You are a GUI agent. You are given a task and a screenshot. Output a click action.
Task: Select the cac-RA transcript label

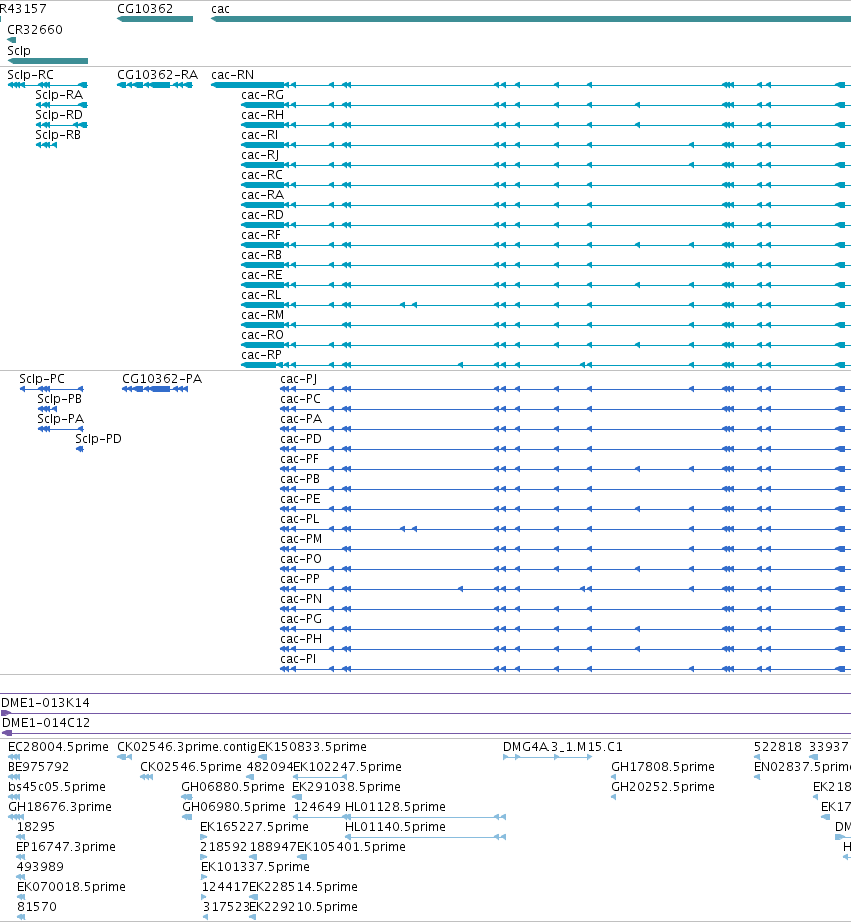pyautogui.click(x=262, y=195)
